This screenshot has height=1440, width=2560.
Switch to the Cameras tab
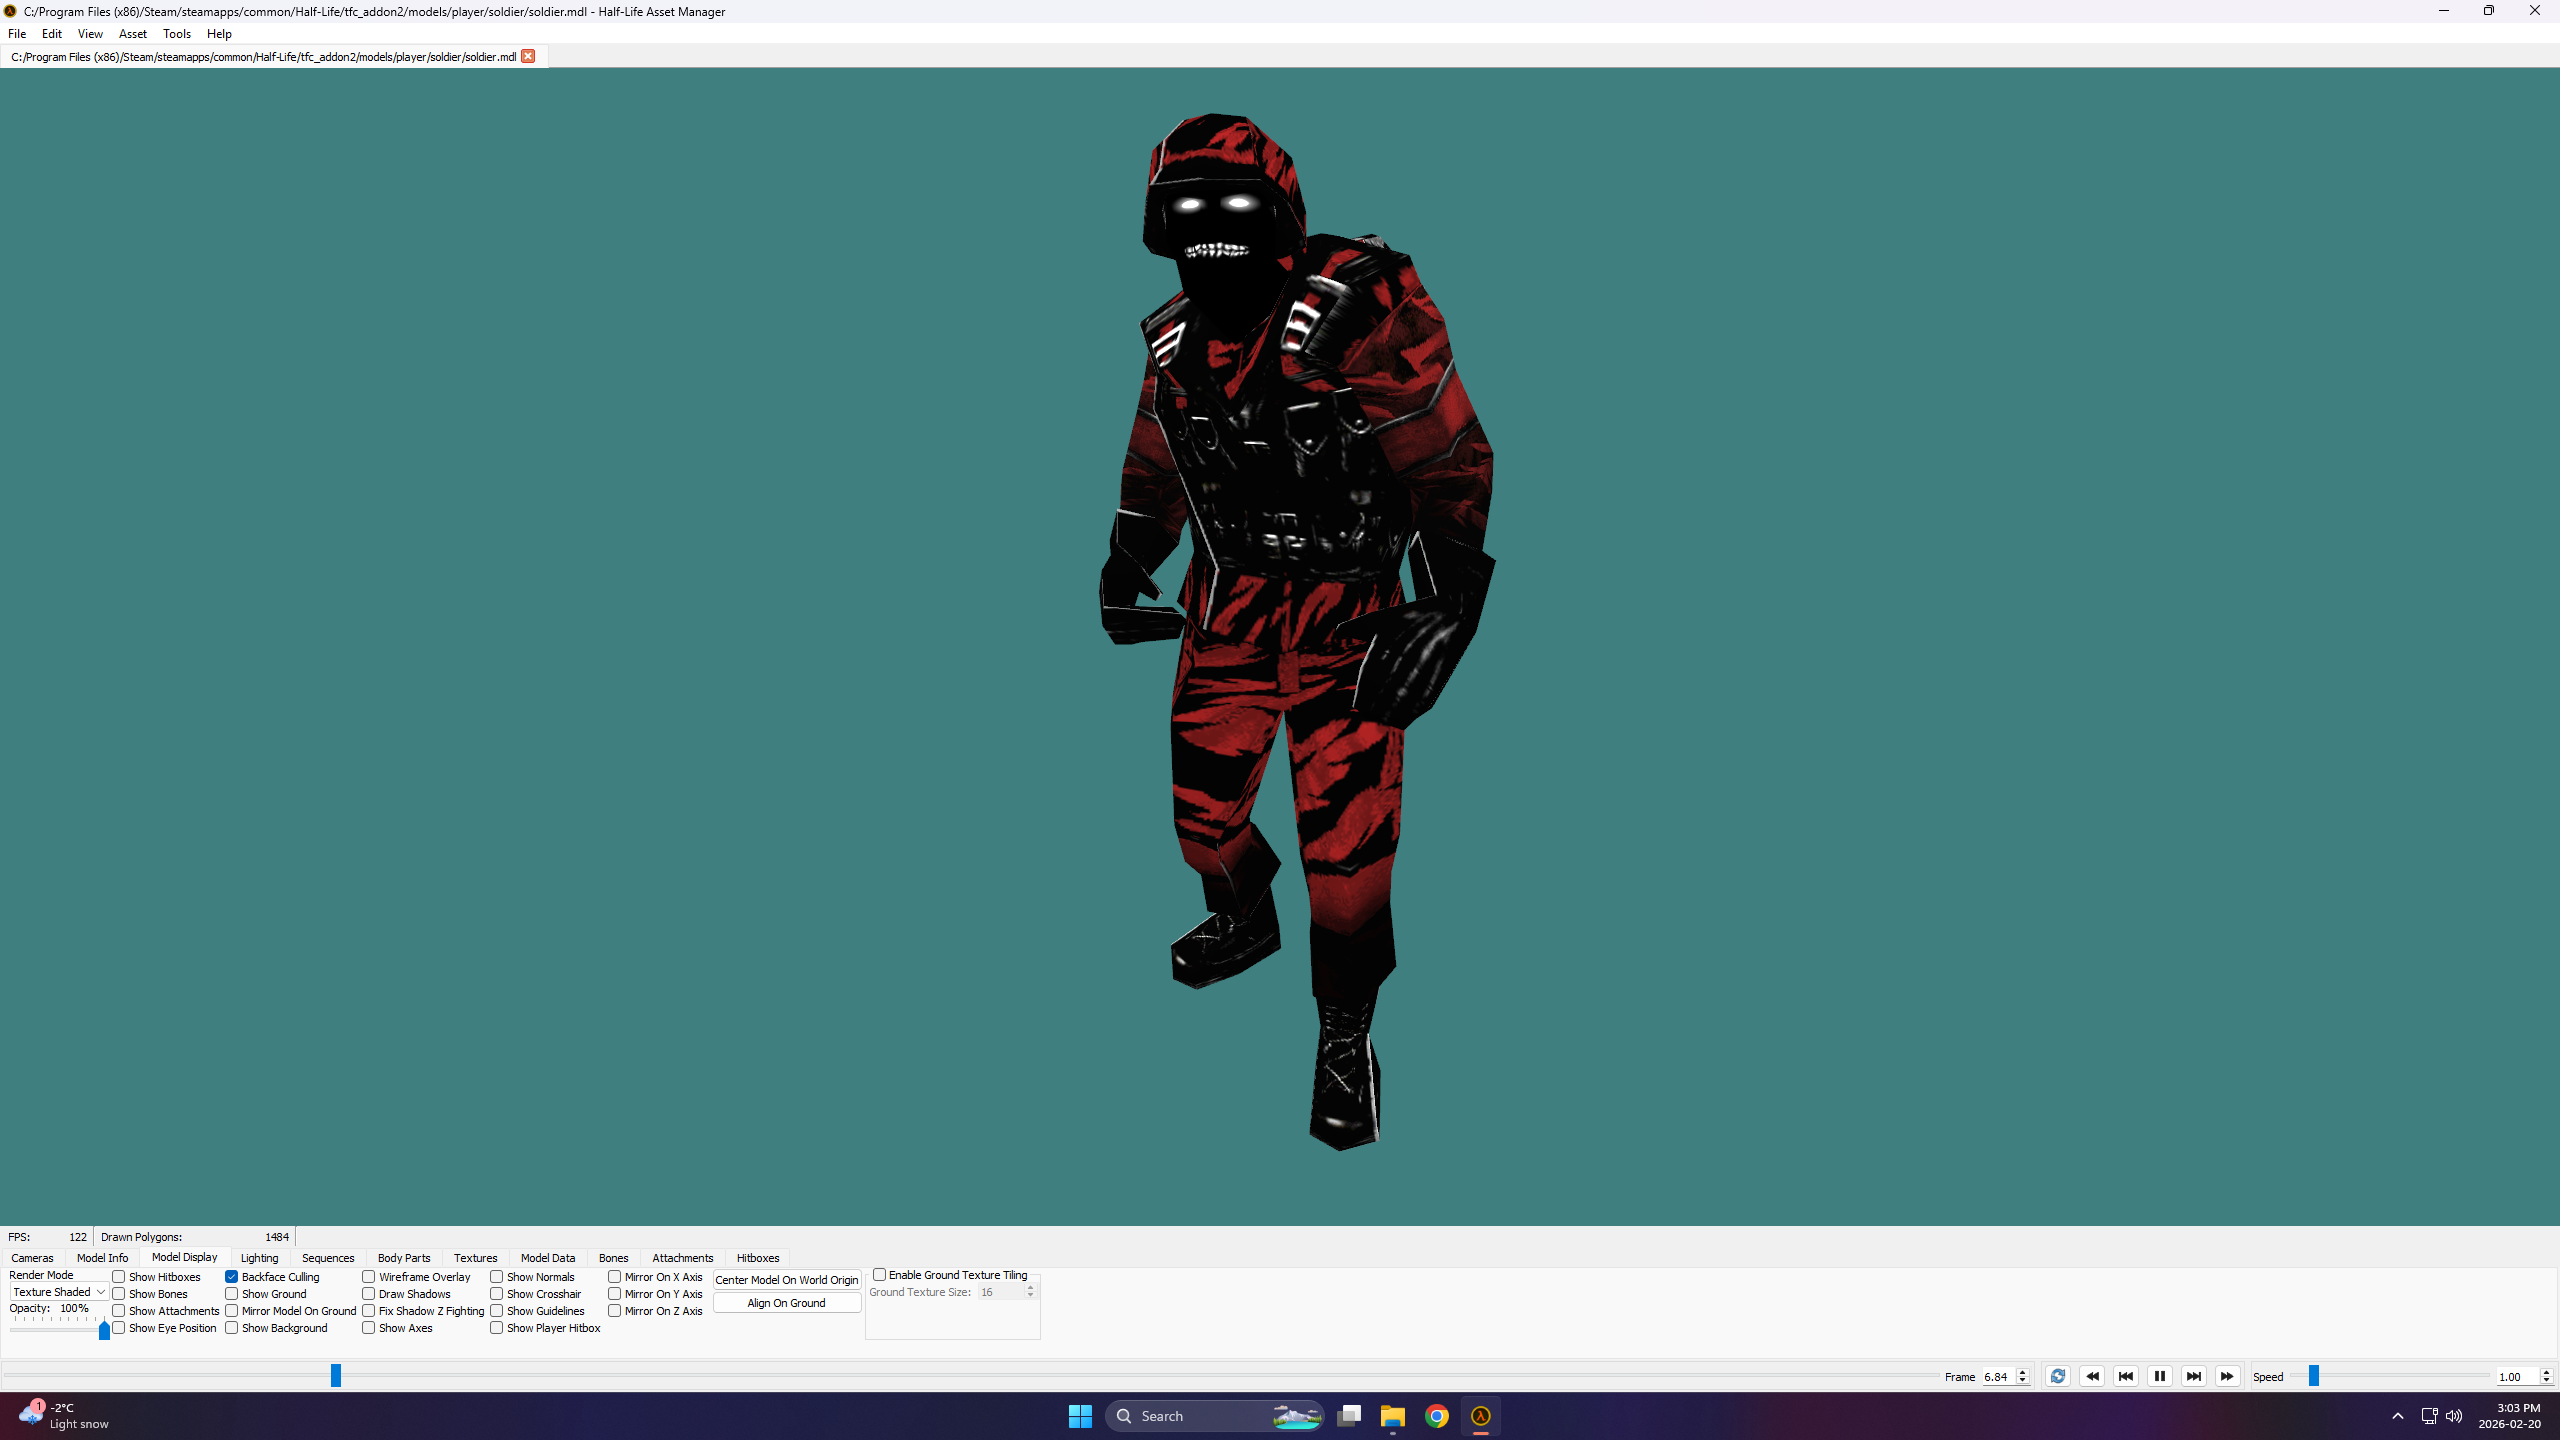32,1258
